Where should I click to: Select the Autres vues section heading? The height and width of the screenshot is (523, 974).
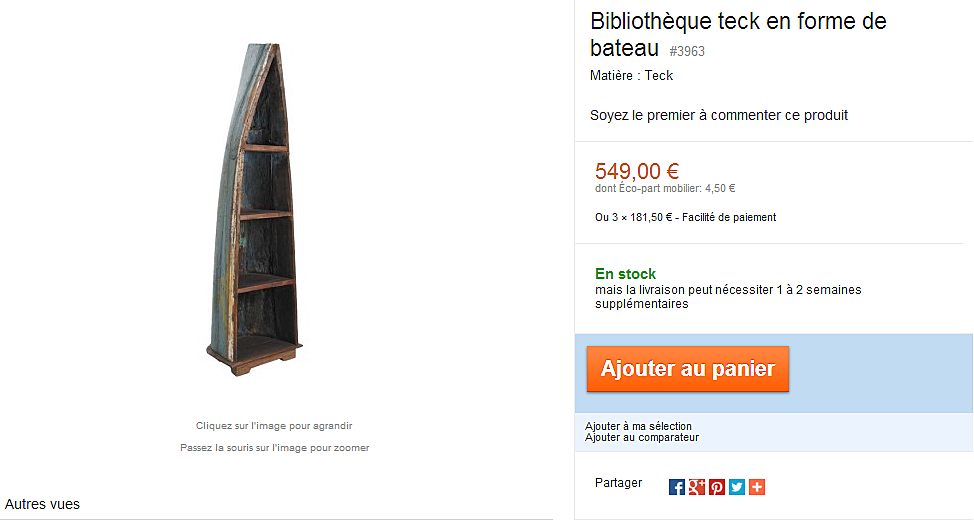coord(42,504)
